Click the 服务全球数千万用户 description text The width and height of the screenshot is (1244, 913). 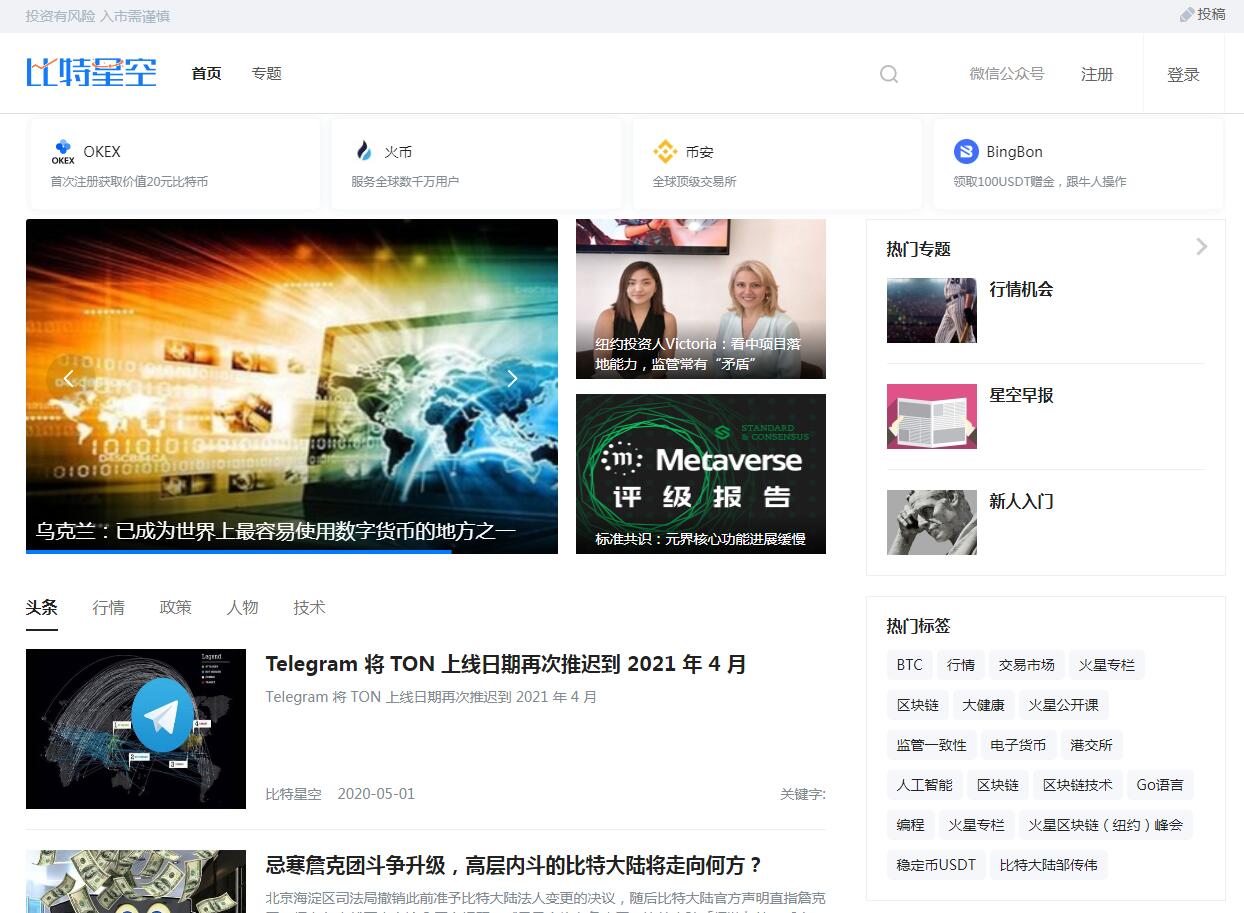point(405,182)
